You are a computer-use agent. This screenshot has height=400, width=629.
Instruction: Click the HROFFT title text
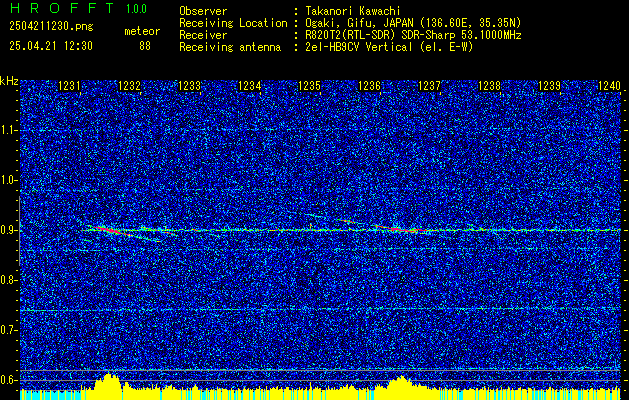pos(62,8)
